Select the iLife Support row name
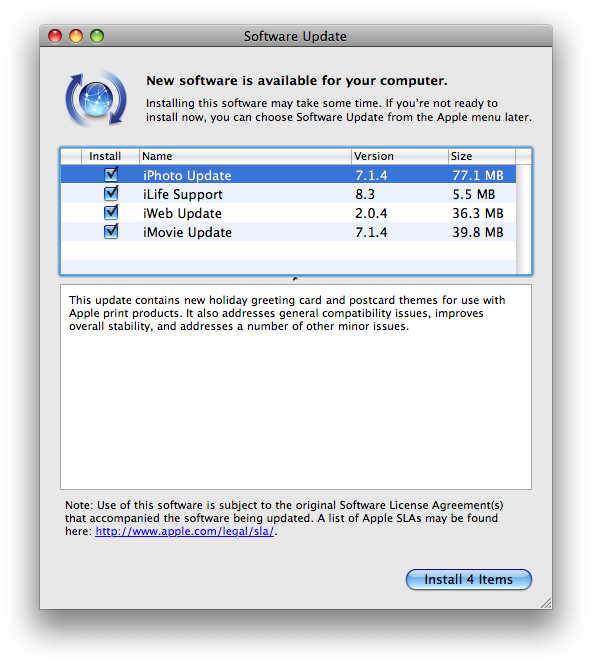 pyautogui.click(x=183, y=194)
